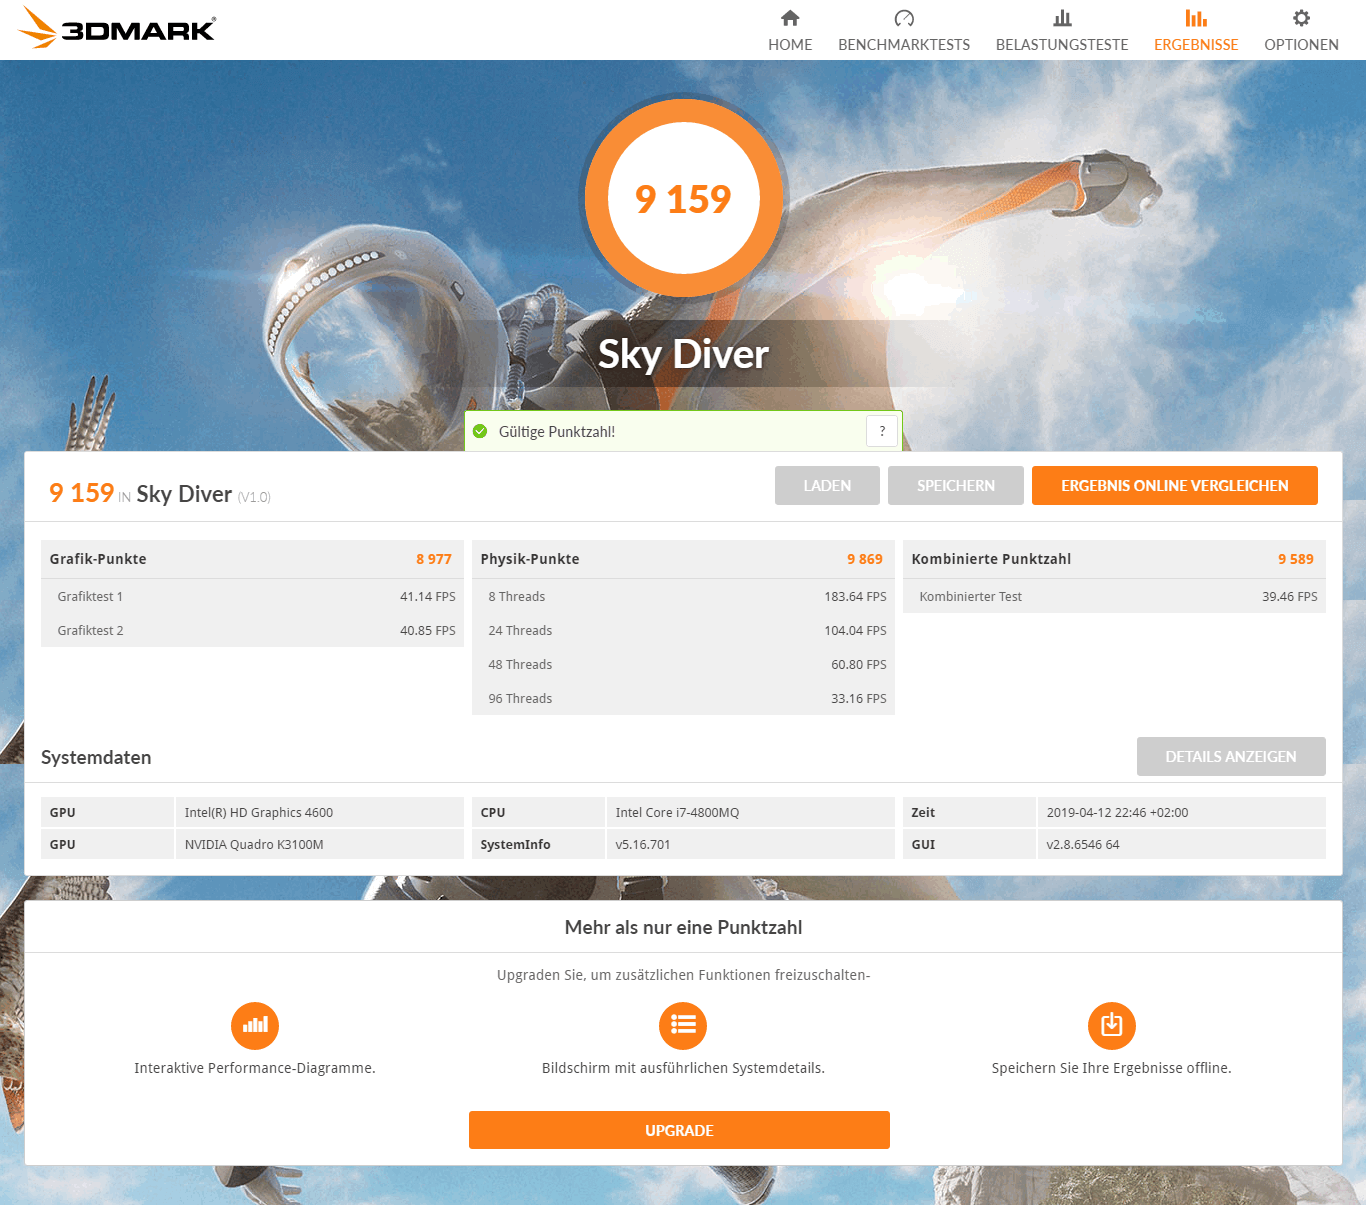Image resolution: width=1366 pixels, height=1205 pixels.
Task: Click the Ergebnisse orange bars icon
Action: [x=1196, y=18]
